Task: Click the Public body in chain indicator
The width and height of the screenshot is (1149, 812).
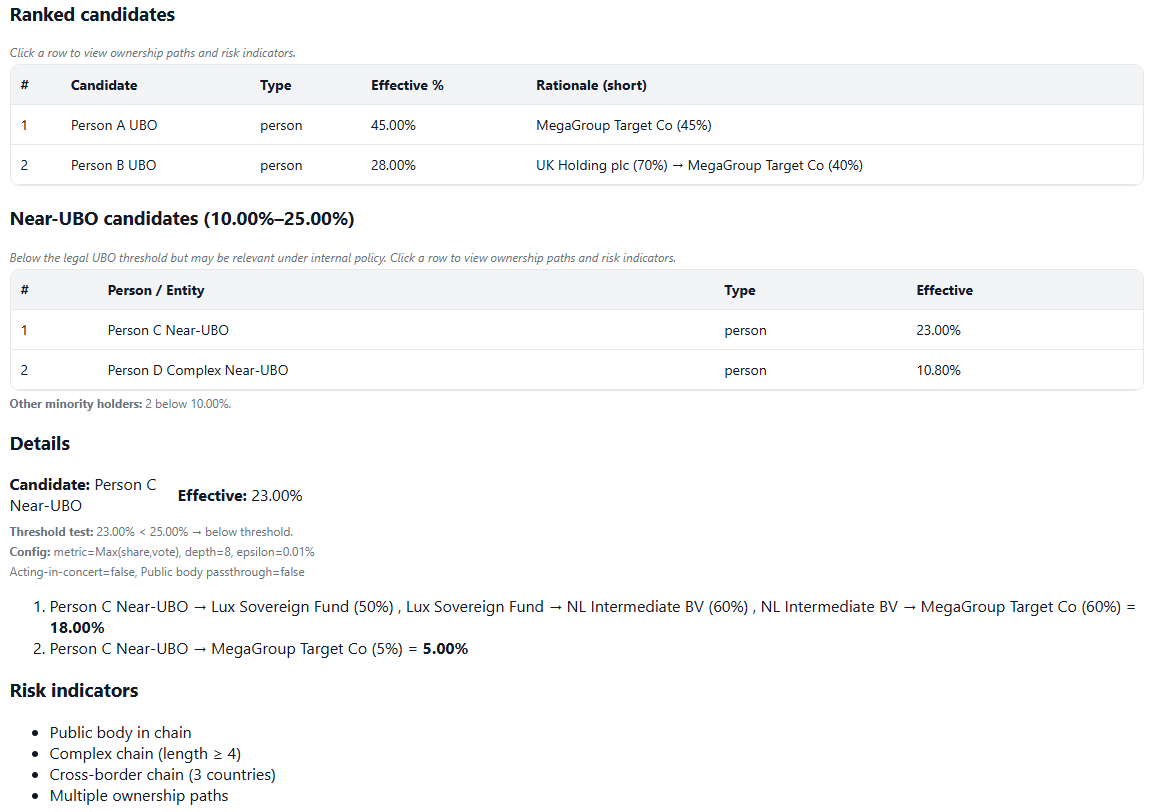Action: coord(120,732)
